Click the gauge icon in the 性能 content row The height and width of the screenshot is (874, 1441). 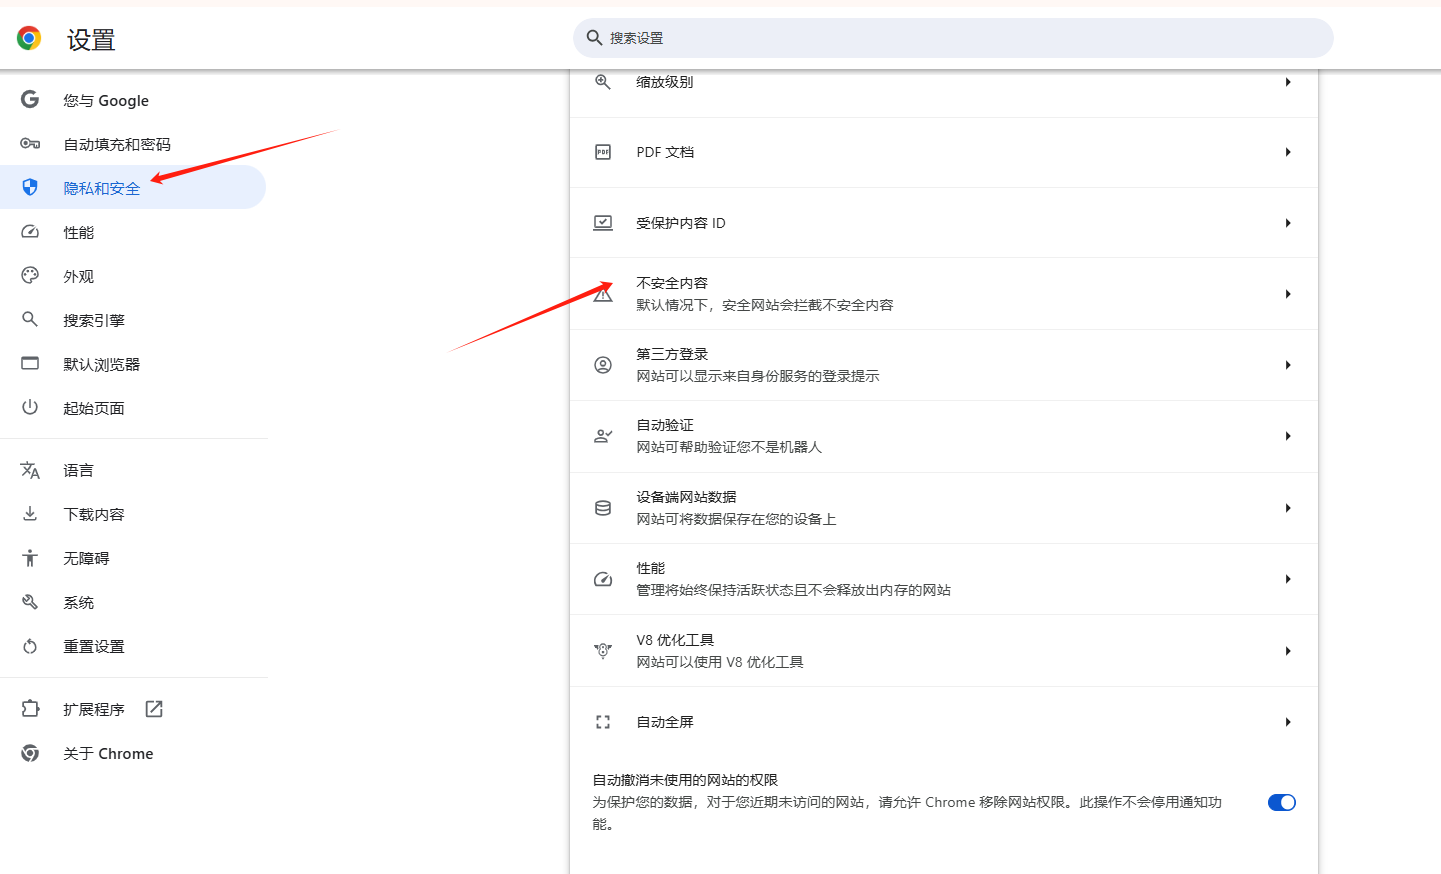(x=603, y=579)
